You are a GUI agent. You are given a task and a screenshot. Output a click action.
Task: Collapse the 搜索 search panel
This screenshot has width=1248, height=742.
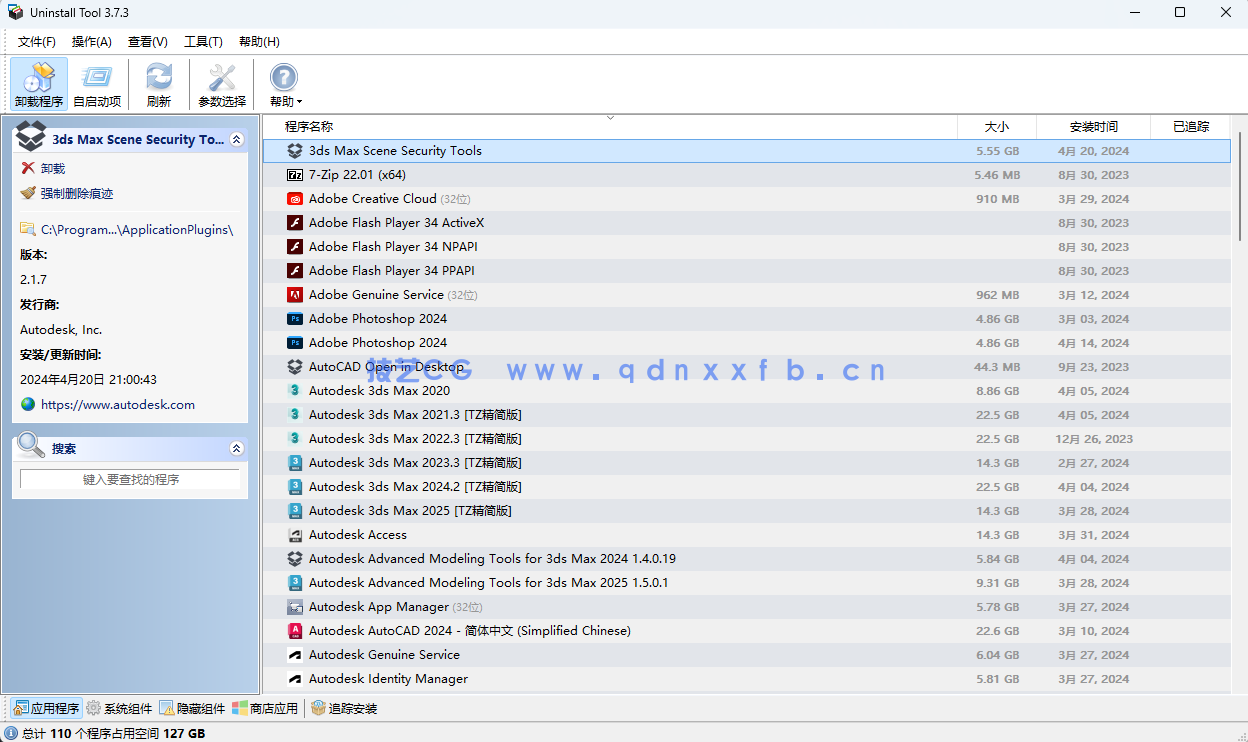237,448
